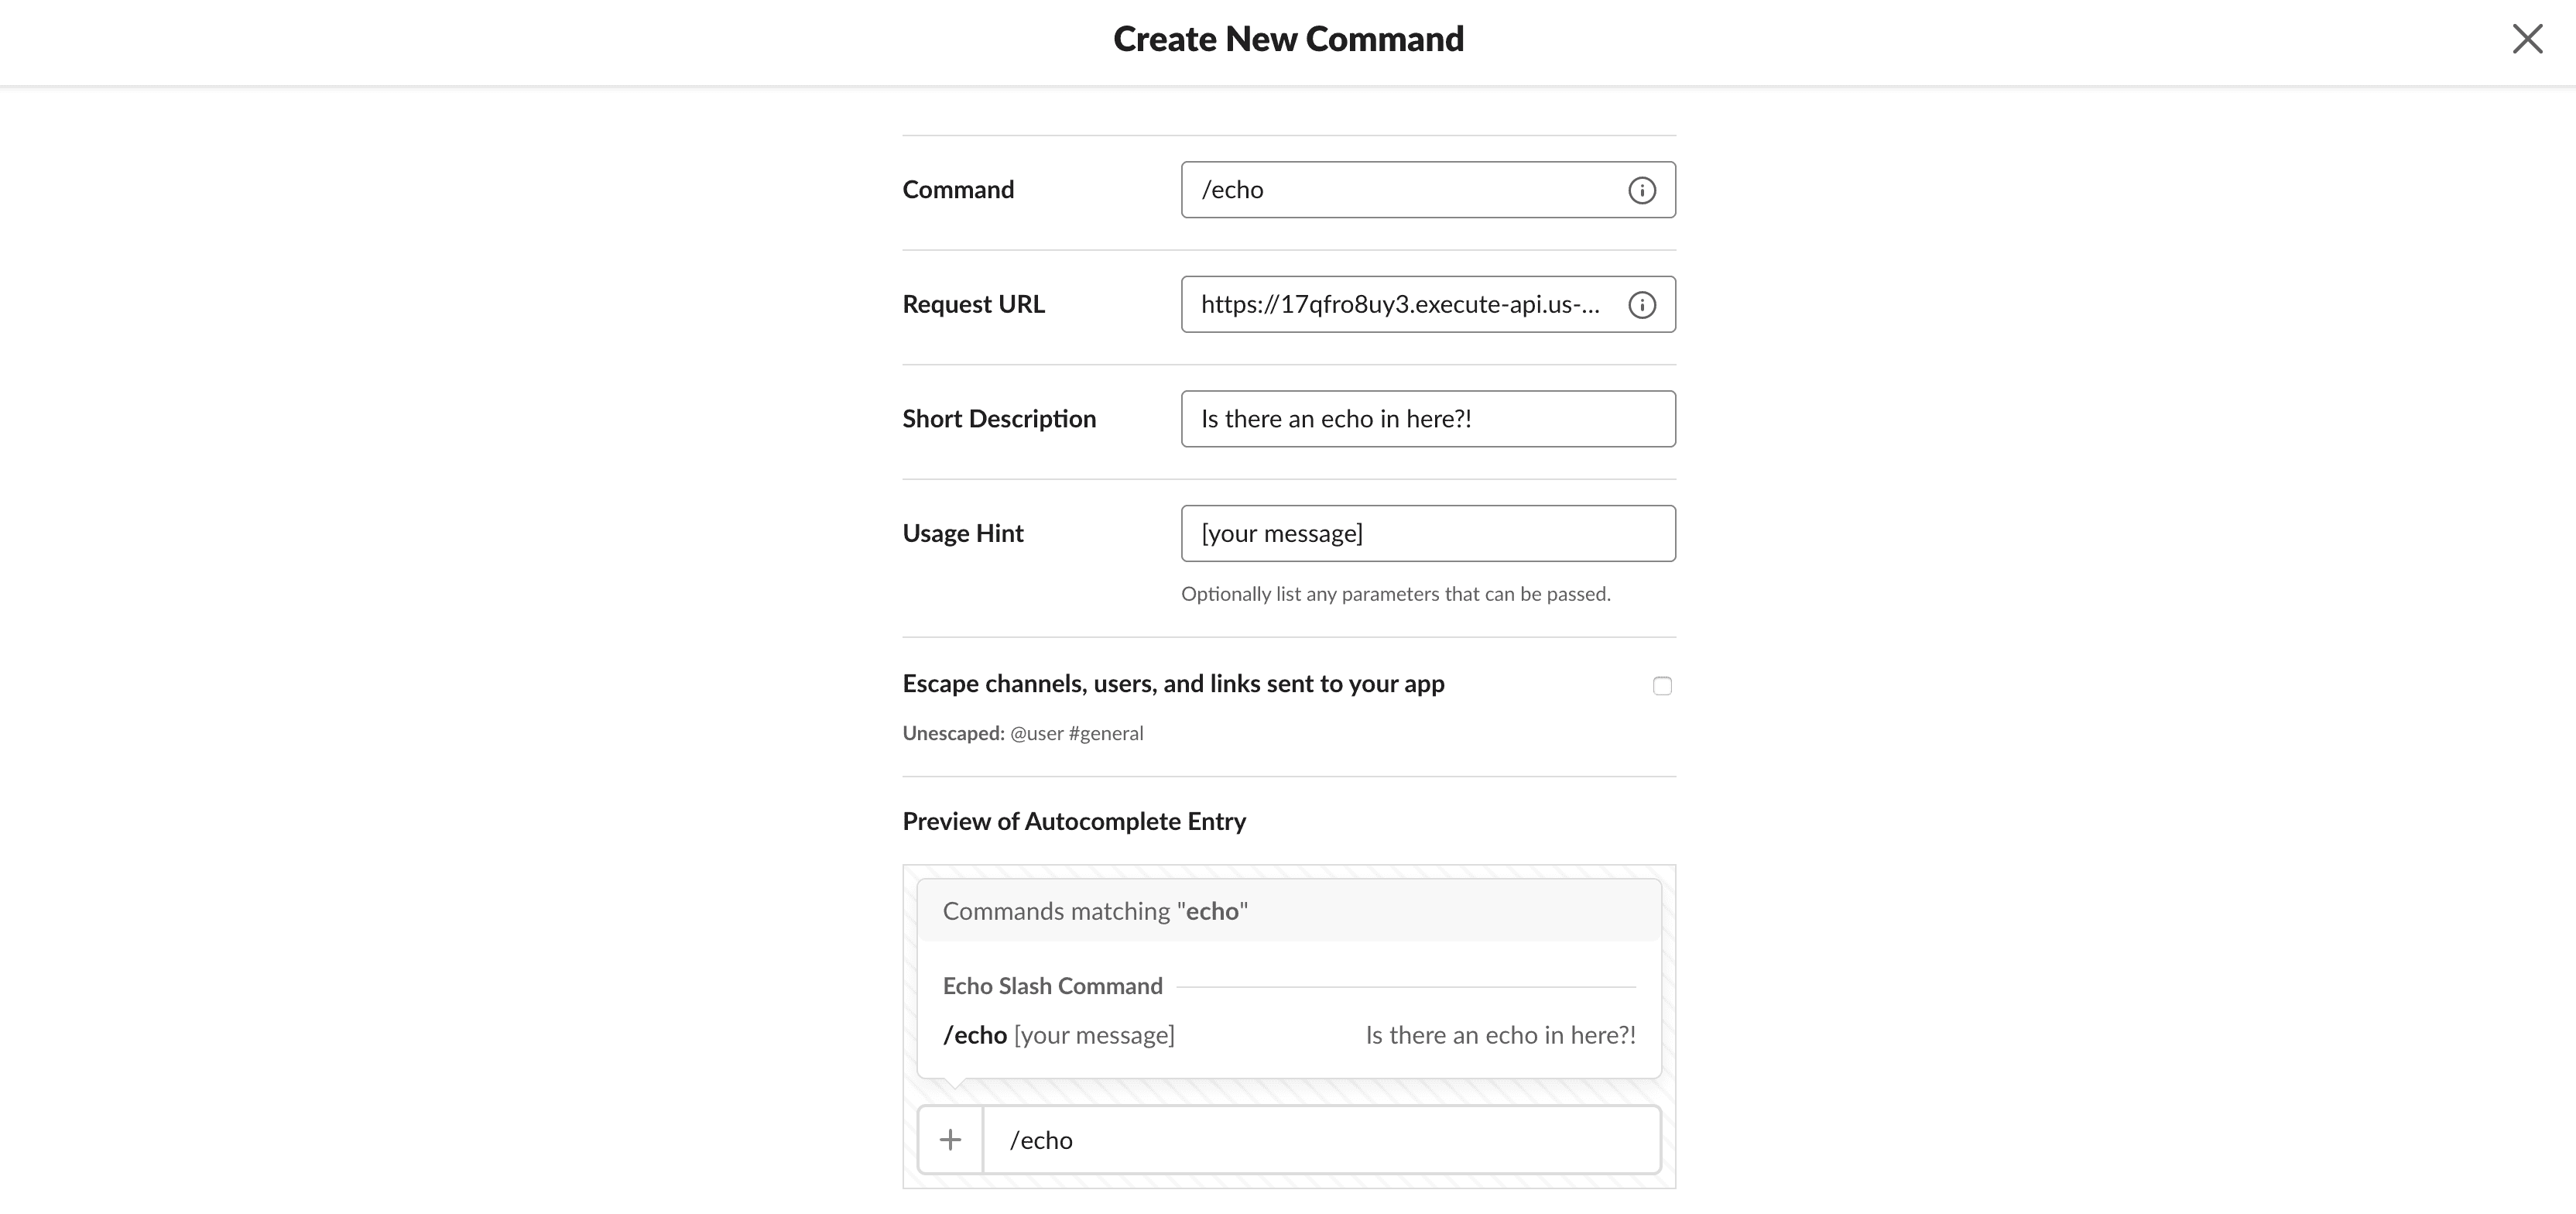Image resolution: width=2576 pixels, height=1214 pixels.
Task: Click the Short Description input field
Action: [1427, 419]
